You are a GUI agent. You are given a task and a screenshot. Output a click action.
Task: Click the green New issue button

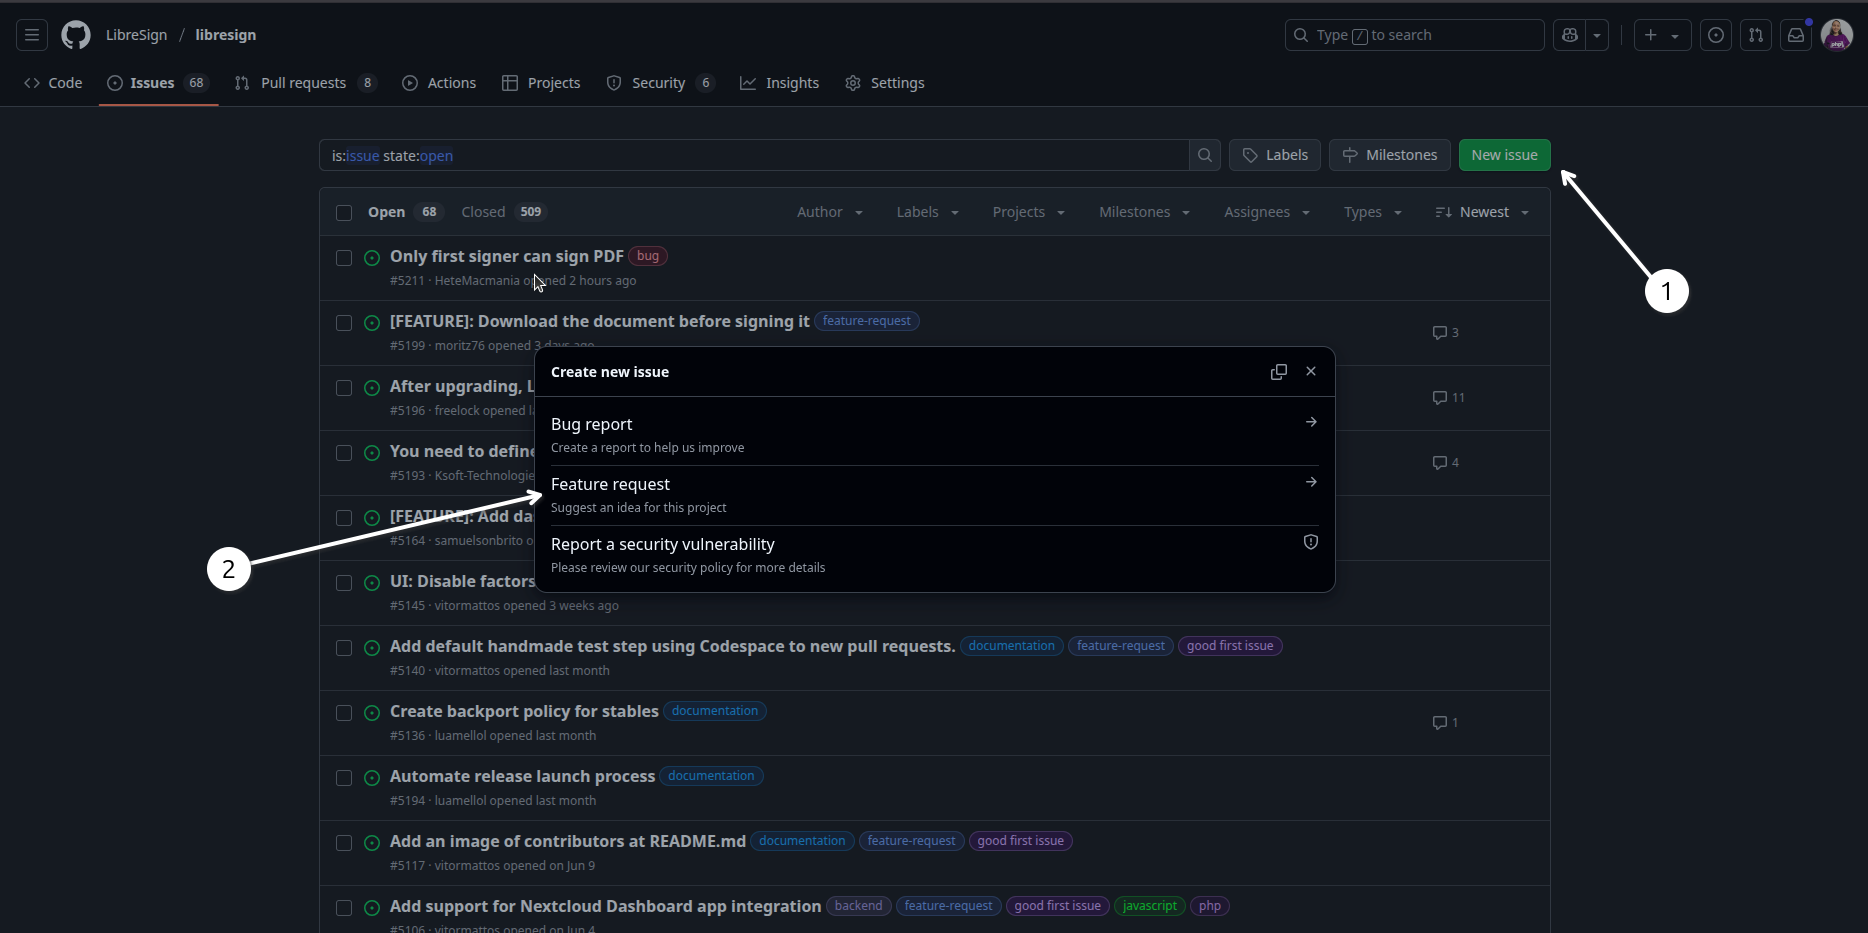(x=1504, y=155)
